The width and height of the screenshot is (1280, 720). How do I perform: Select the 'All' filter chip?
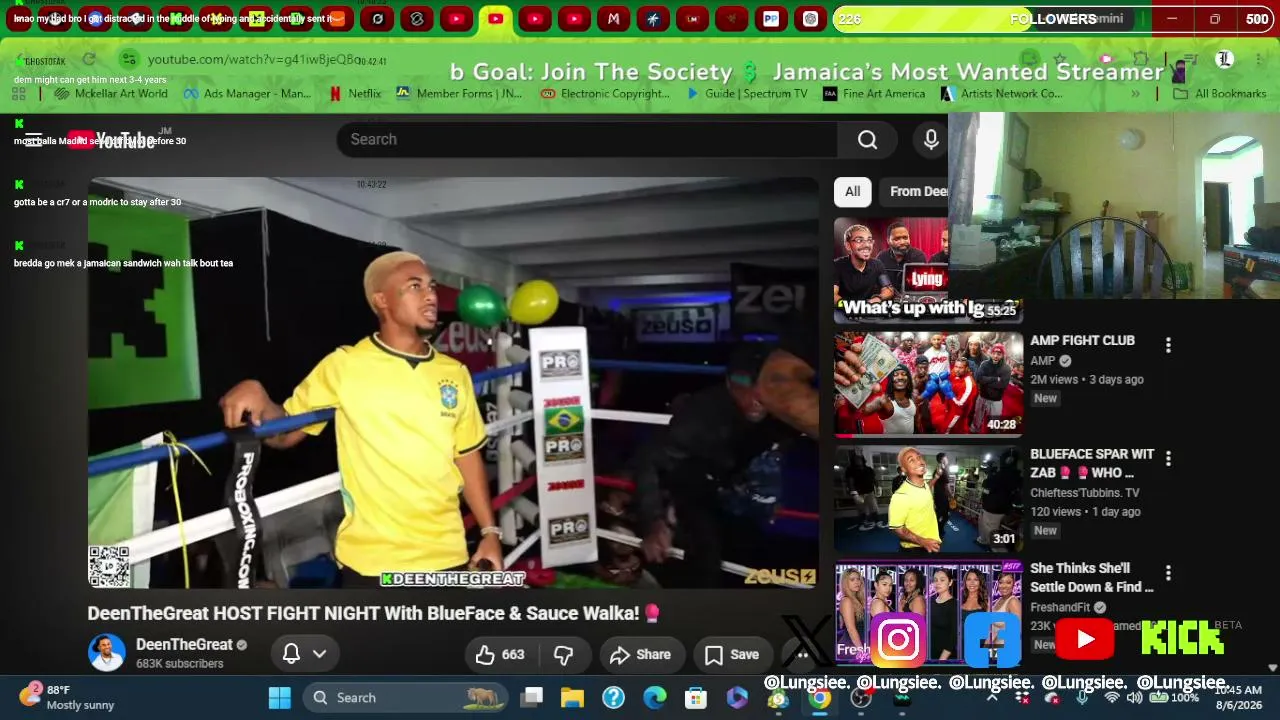852,192
